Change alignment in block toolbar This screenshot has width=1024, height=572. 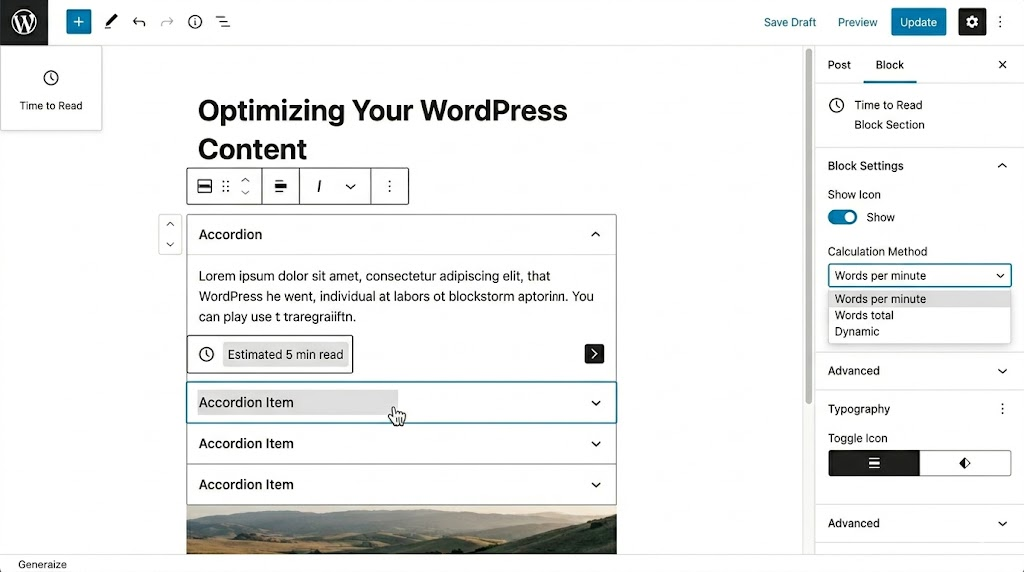click(x=281, y=186)
